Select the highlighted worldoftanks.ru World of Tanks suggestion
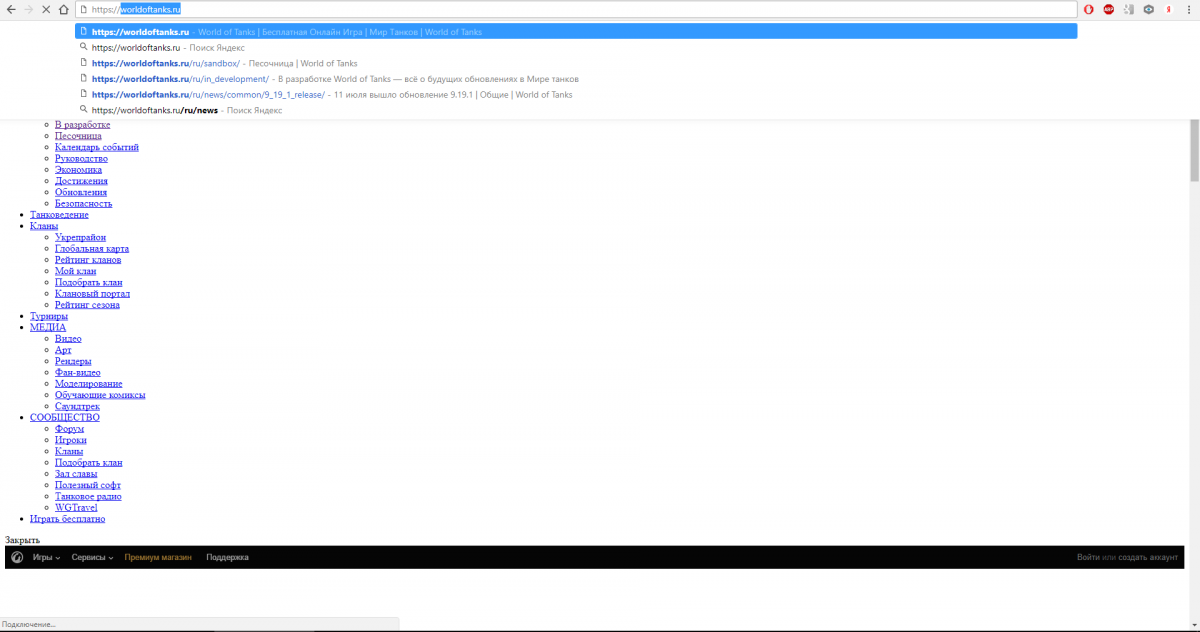1200x632 pixels. pos(576,31)
